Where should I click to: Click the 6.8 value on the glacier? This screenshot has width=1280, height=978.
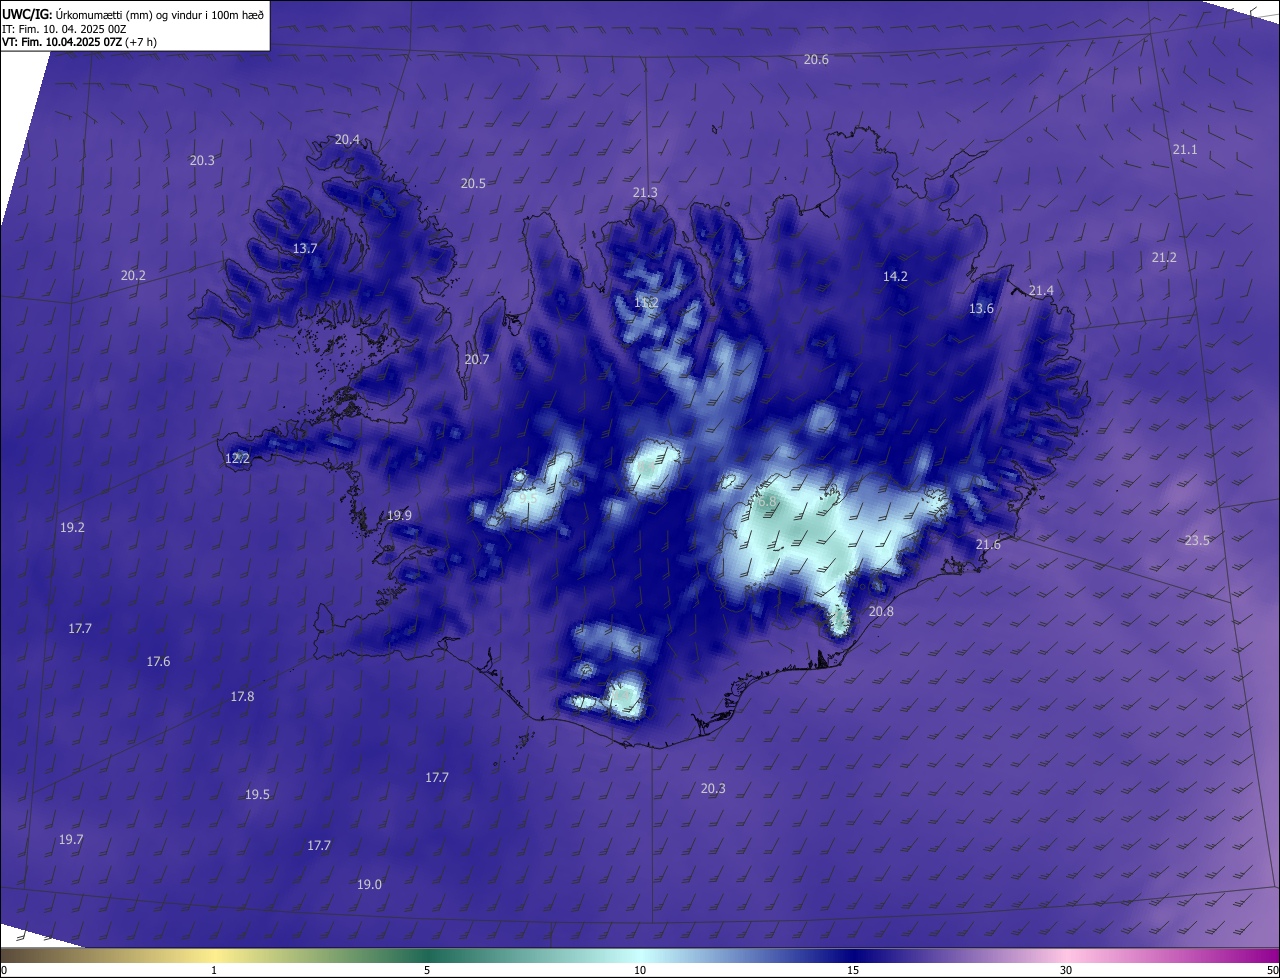point(768,502)
